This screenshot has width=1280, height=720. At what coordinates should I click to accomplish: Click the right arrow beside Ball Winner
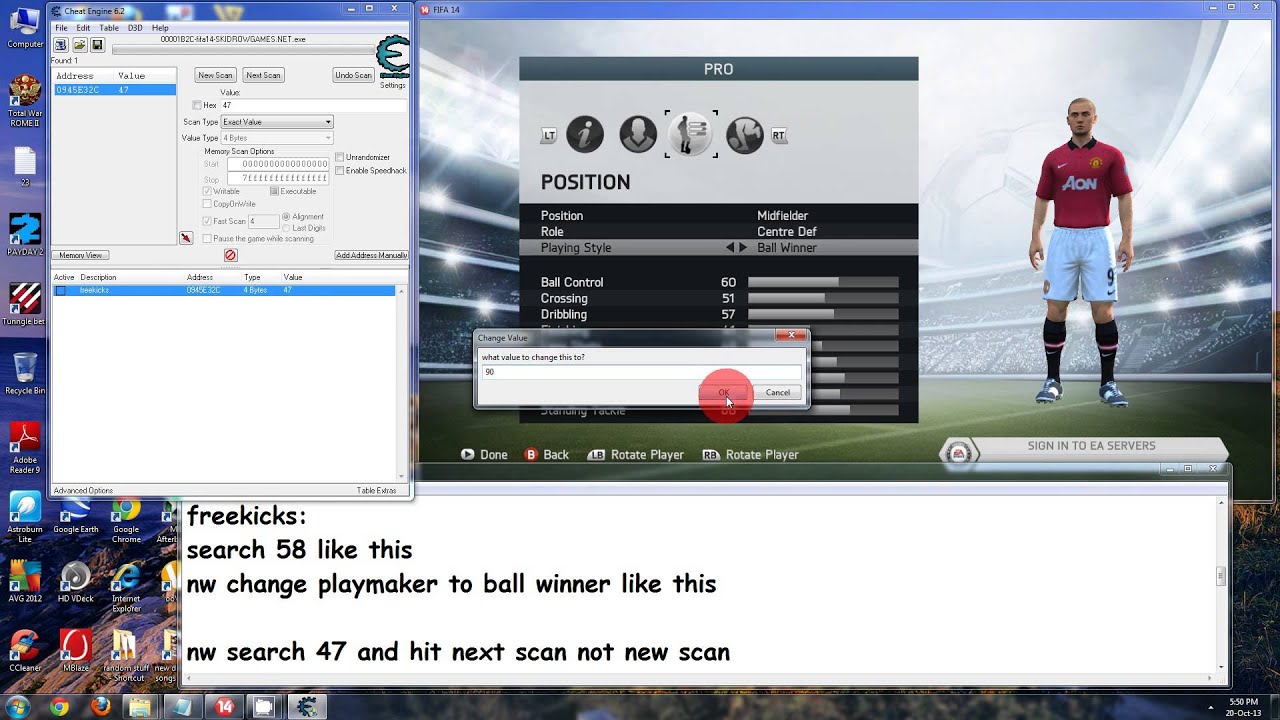point(743,248)
